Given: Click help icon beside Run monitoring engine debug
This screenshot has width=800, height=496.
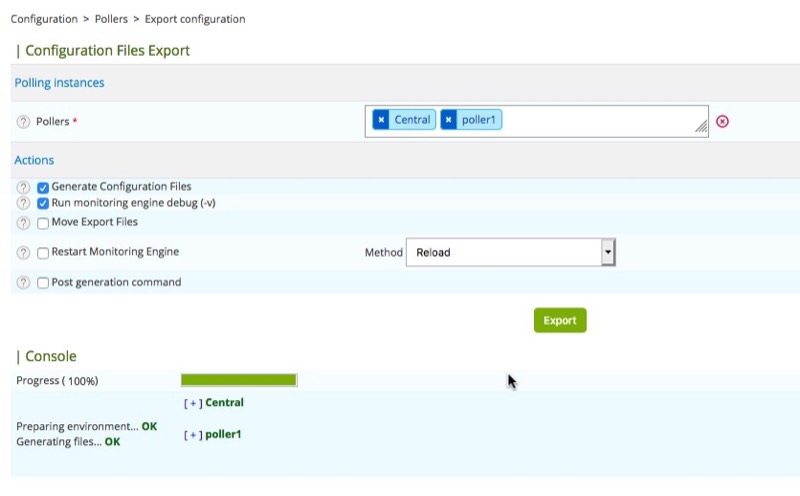Looking at the screenshot, I should point(23,203).
